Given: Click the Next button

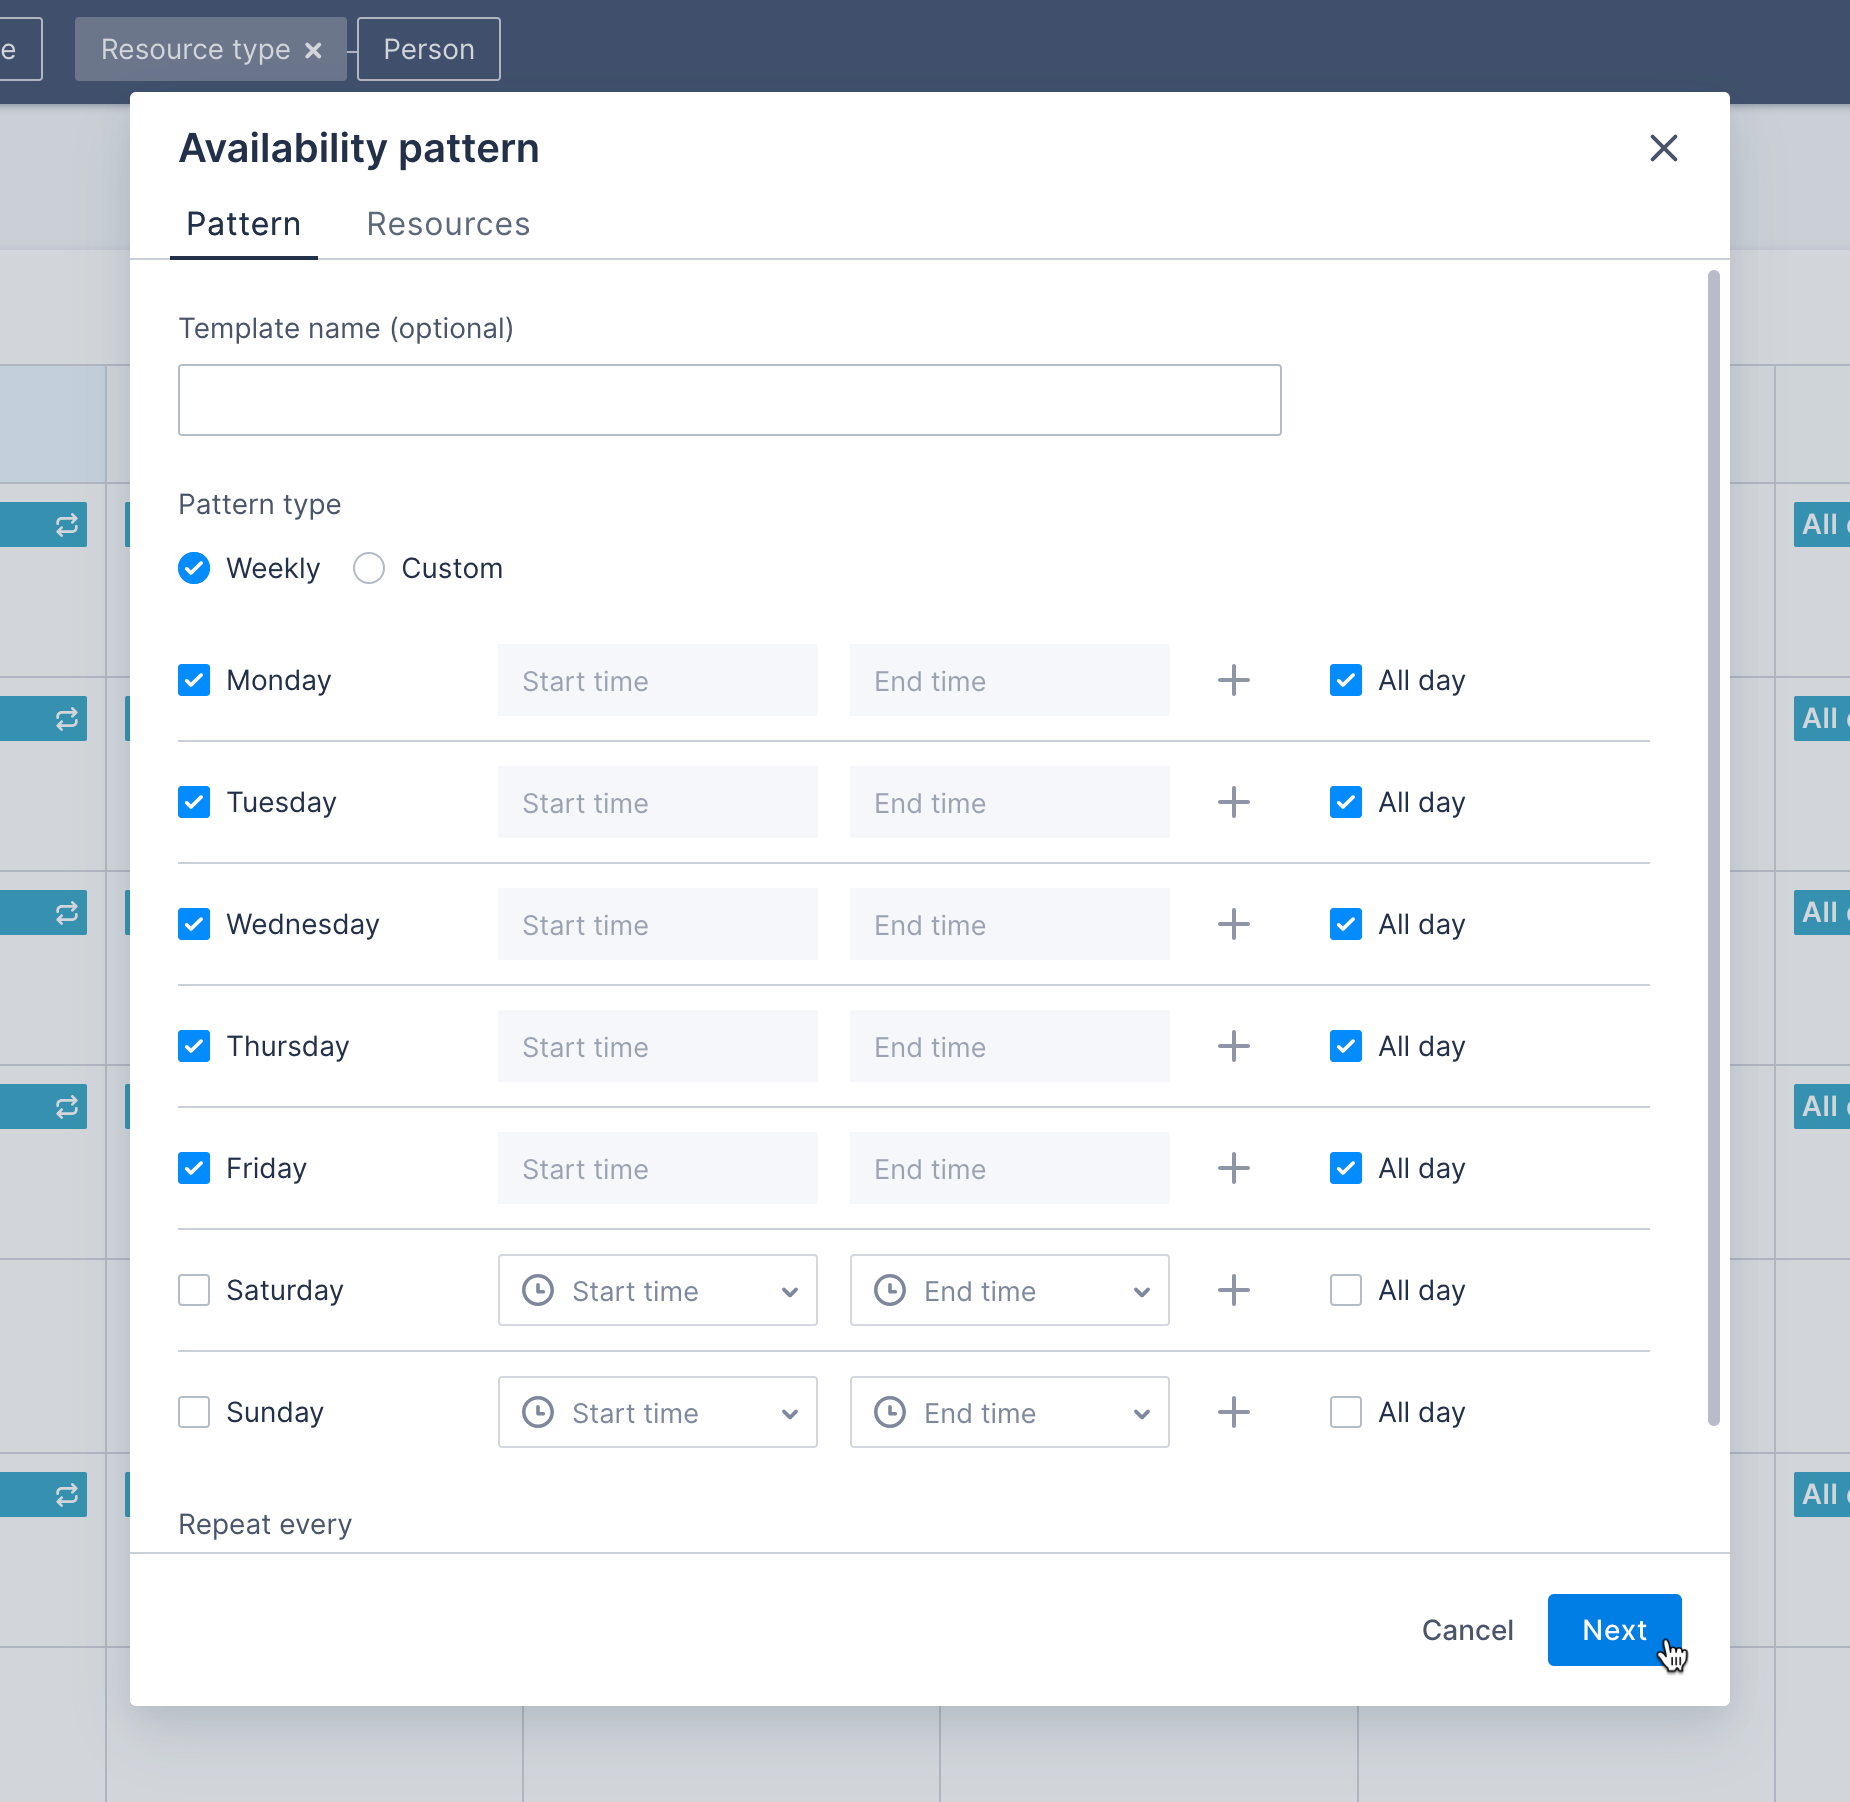Looking at the screenshot, I should [x=1613, y=1630].
